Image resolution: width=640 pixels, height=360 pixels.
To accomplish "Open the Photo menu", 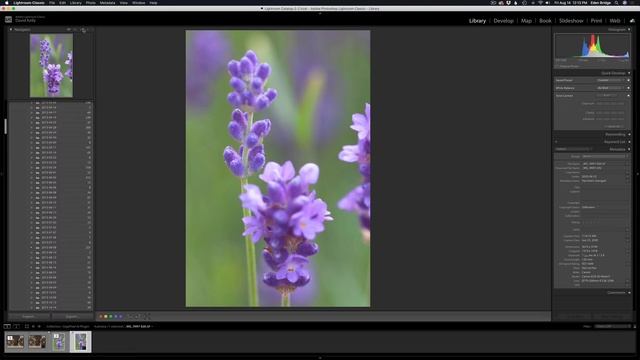I will (90, 3).
